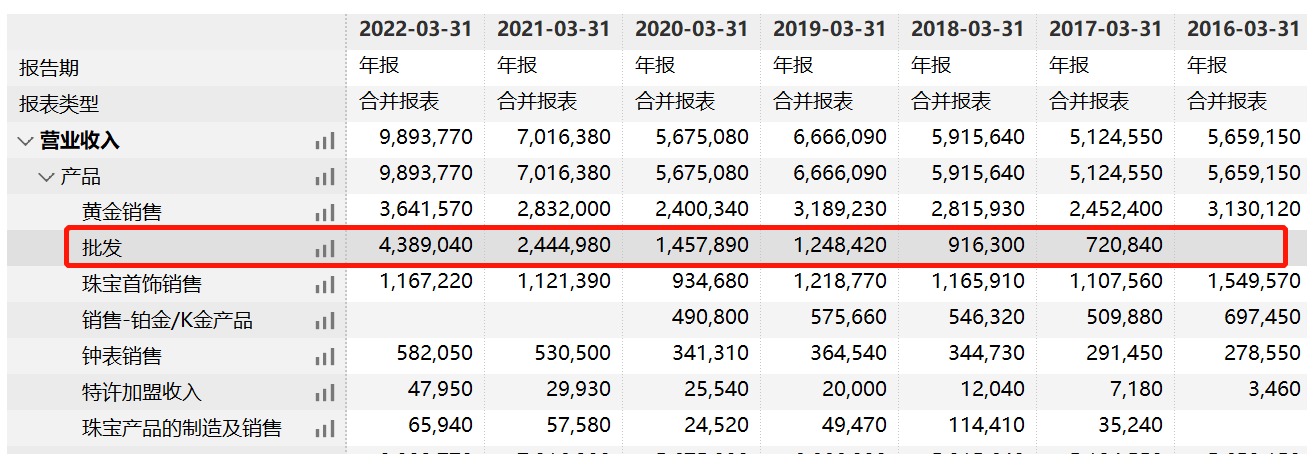Image resolution: width=1307 pixels, height=454 pixels.
Task: Click 钟表销售 value 278,550
Action: click(1263, 353)
